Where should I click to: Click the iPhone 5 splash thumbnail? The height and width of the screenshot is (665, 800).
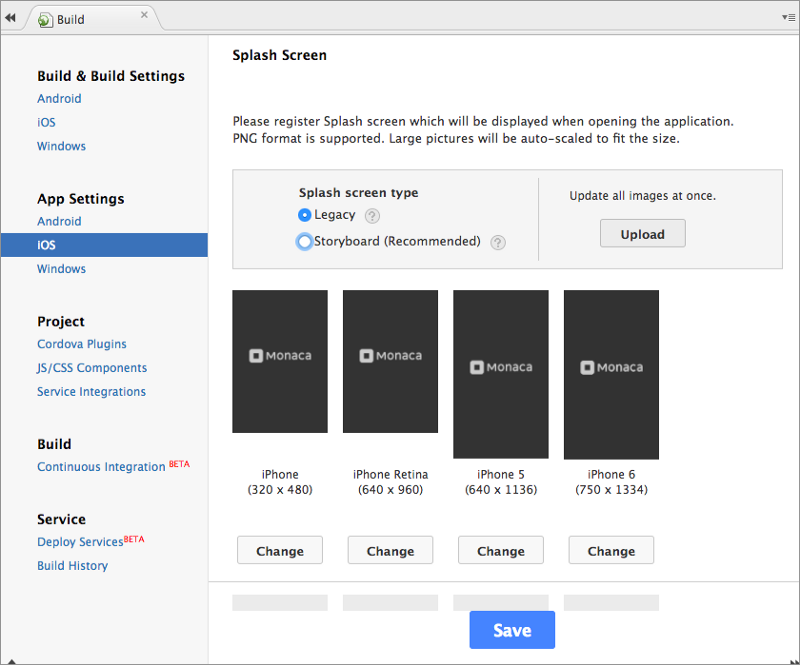(x=501, y=374)
